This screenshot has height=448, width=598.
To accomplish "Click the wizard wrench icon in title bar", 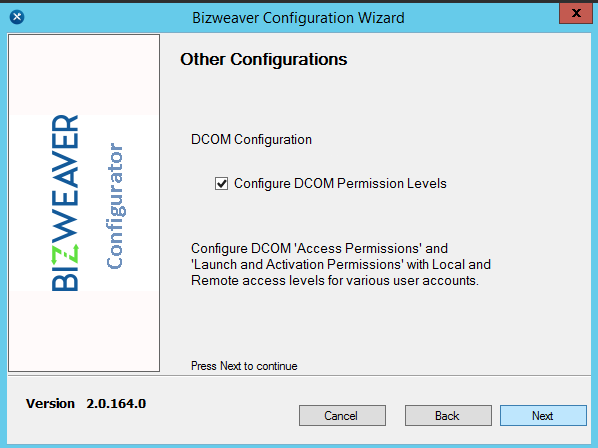I will [x=17, y=17].
